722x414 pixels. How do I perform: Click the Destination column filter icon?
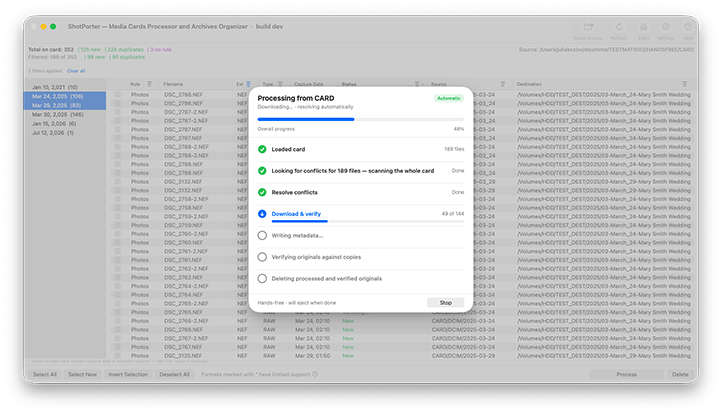coord(685,84)
